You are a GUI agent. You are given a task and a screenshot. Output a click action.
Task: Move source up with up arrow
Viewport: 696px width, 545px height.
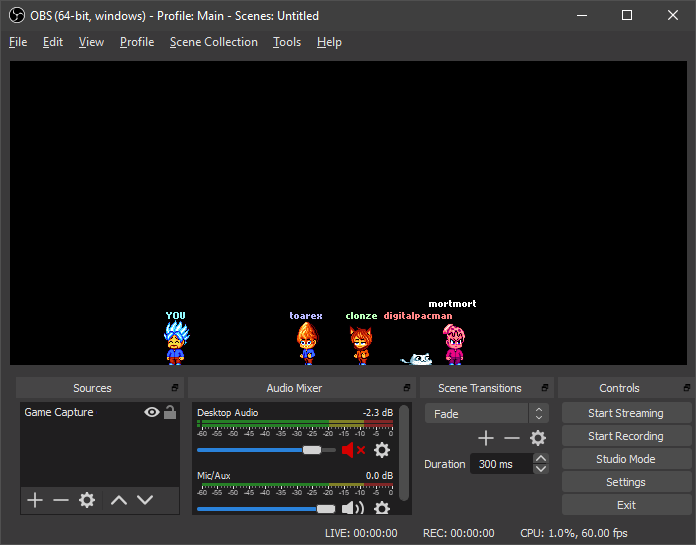point(119,500)
